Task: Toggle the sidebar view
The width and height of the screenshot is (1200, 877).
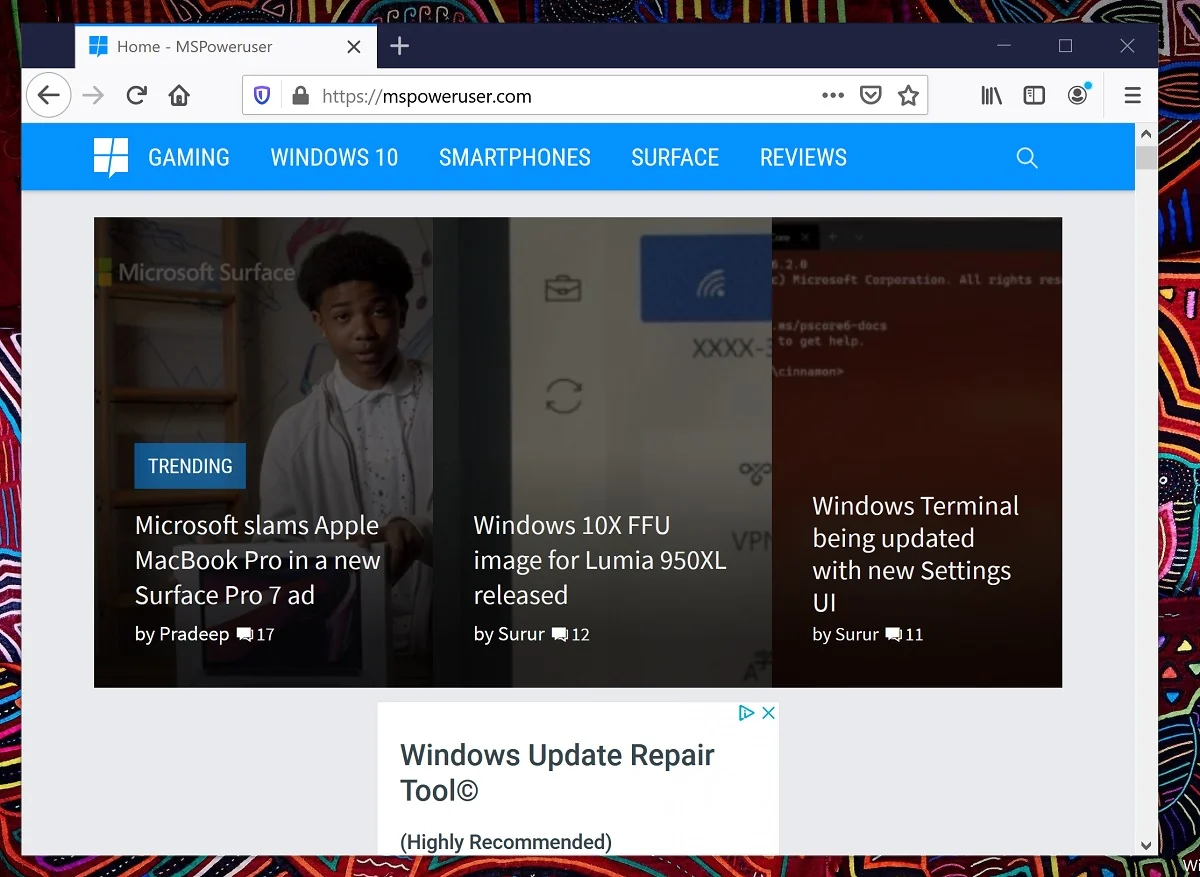Action: click(1034, 96)
